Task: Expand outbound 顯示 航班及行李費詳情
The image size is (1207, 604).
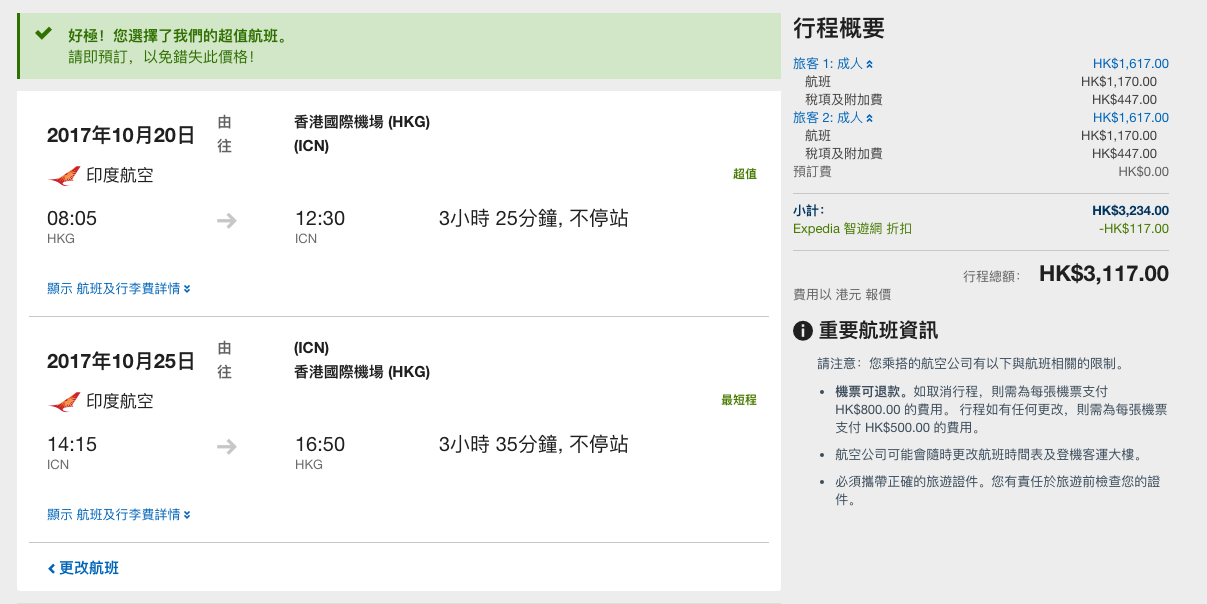Action: coord(119,289)
